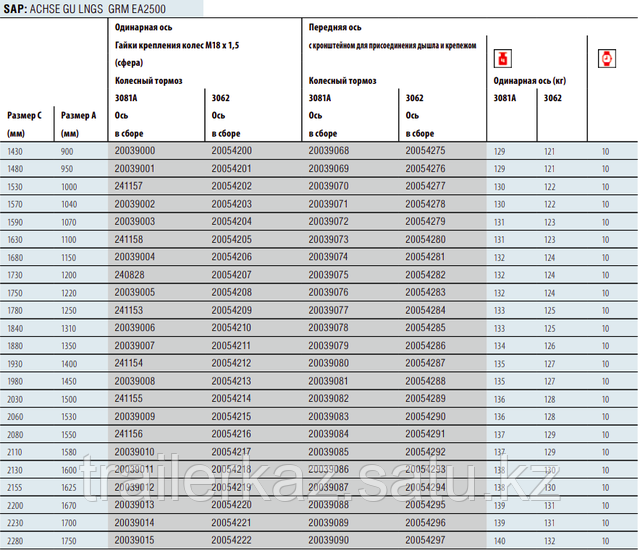
Task: Click weight value 126 in 1880 row
Action: click(x=550, y=346)
